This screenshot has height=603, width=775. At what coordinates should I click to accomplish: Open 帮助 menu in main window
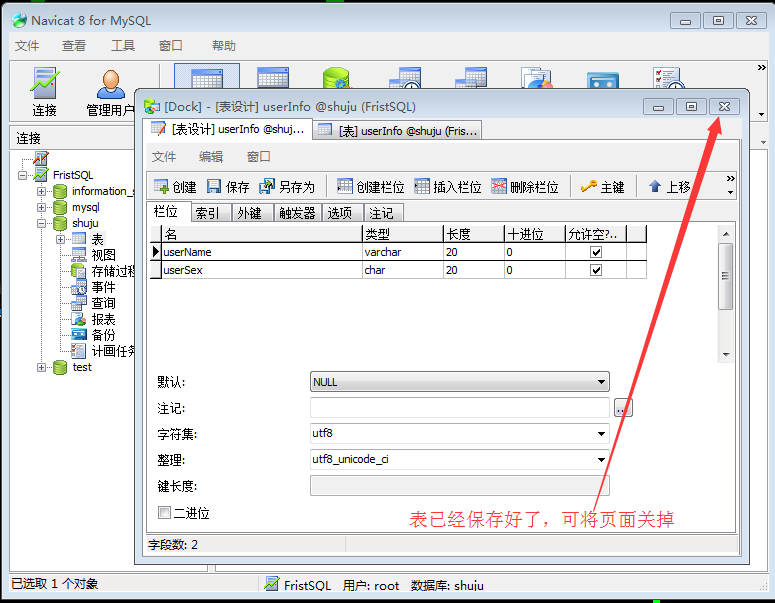tap(223, 46)
